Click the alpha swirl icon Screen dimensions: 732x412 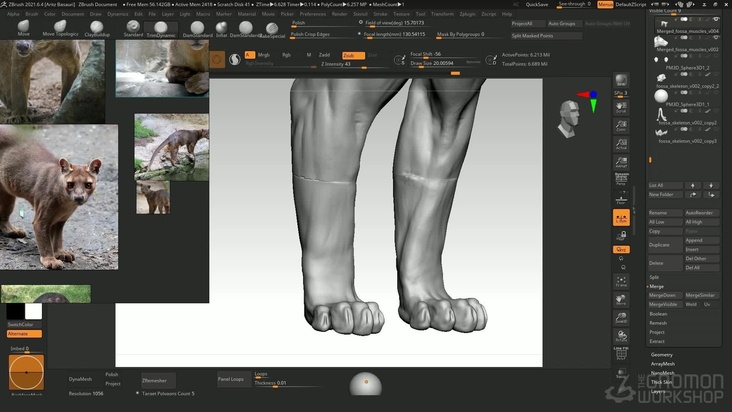point(235,59)
